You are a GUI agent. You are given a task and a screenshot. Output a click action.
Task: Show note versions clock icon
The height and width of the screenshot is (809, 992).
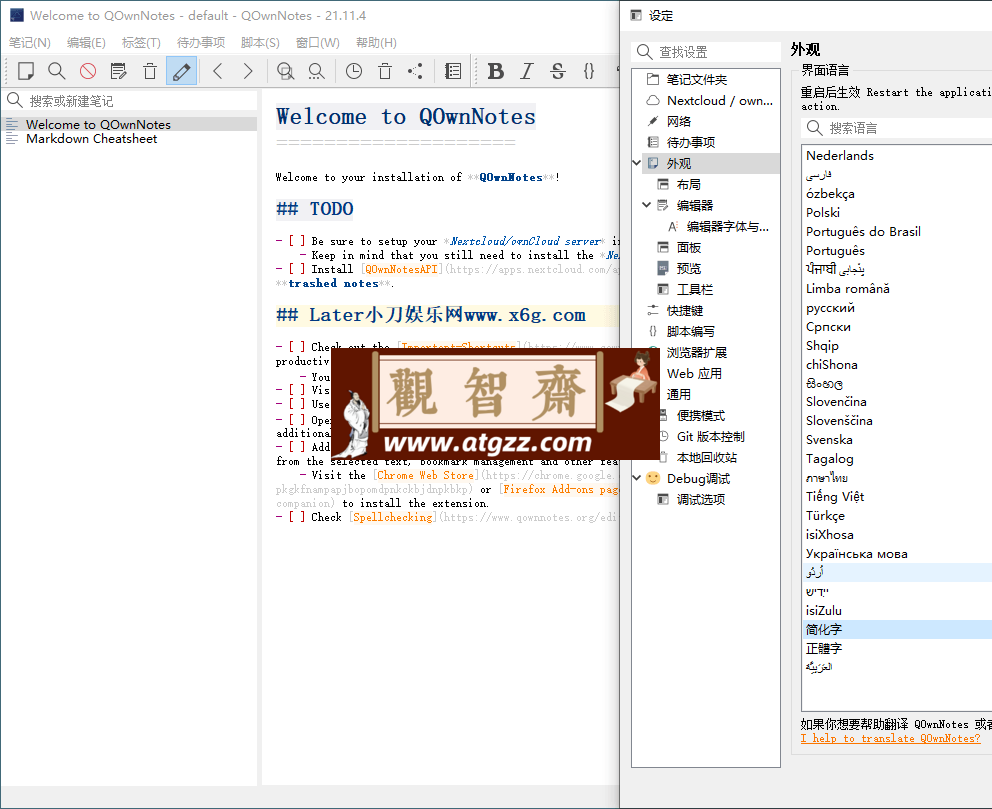(354, 71)
